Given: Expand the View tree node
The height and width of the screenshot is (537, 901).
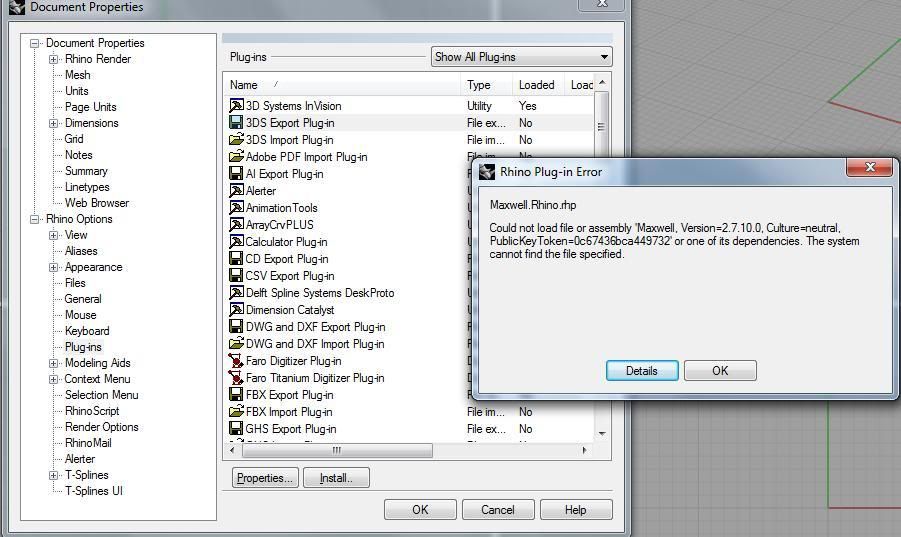Looking at the screenshot, I should [53, 235].
